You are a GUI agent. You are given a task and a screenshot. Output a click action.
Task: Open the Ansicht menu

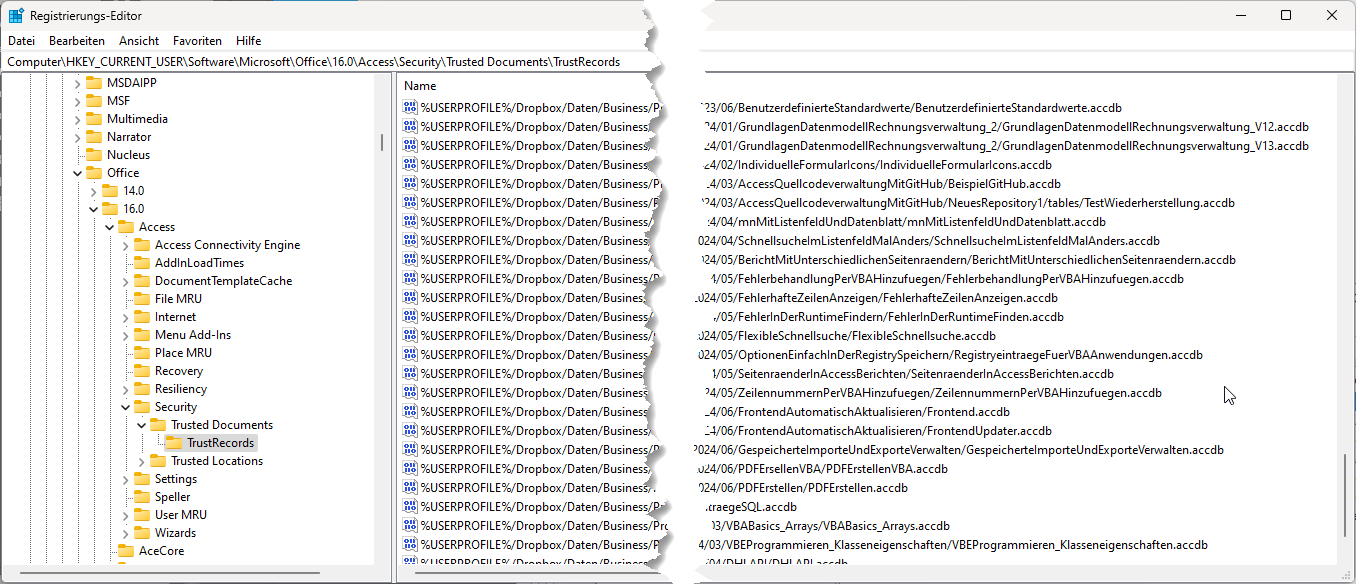138,41
